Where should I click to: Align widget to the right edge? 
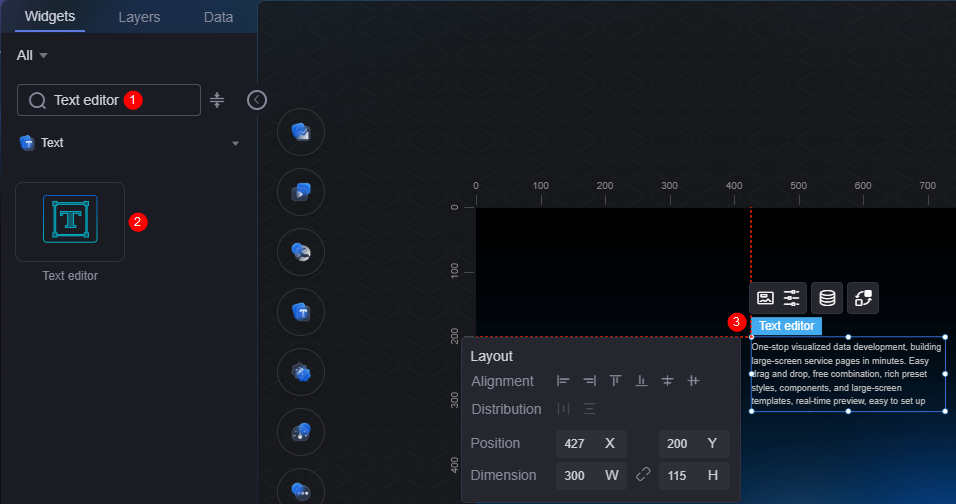(589, 381)
